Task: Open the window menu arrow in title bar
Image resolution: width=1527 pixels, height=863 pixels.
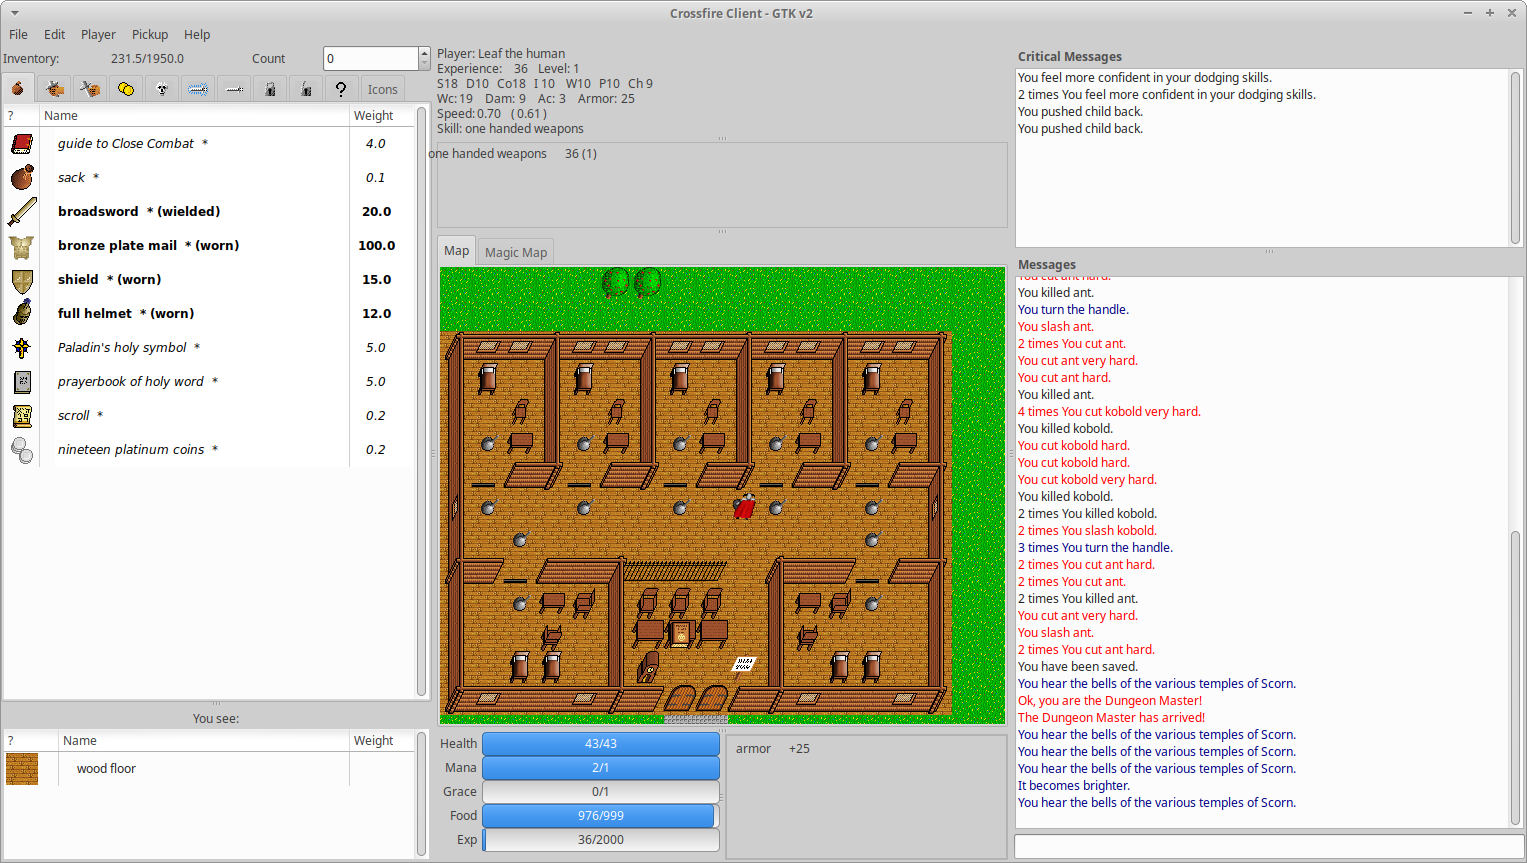Action: pos(14,13)
